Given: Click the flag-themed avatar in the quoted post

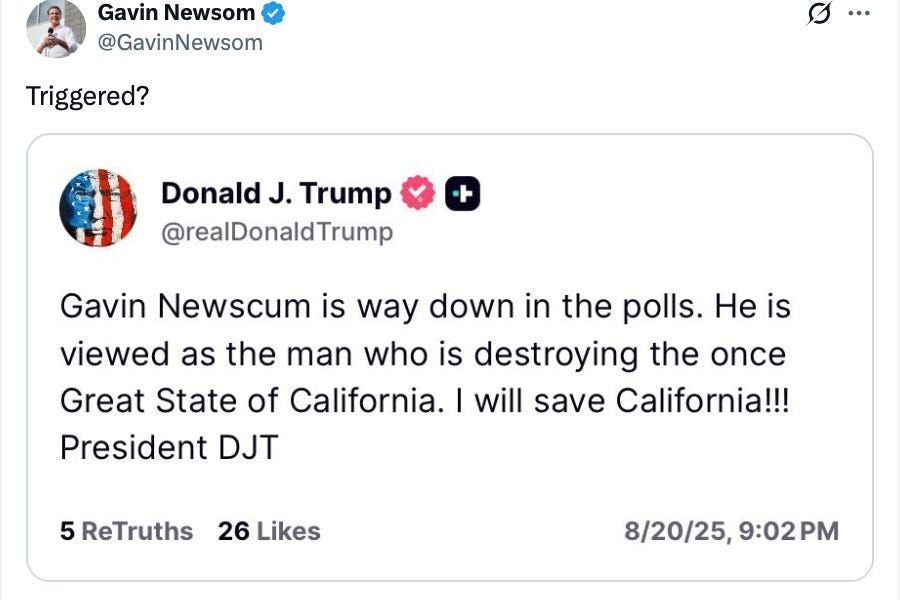Looking at the screenshot, I should [x=98, y=208].
